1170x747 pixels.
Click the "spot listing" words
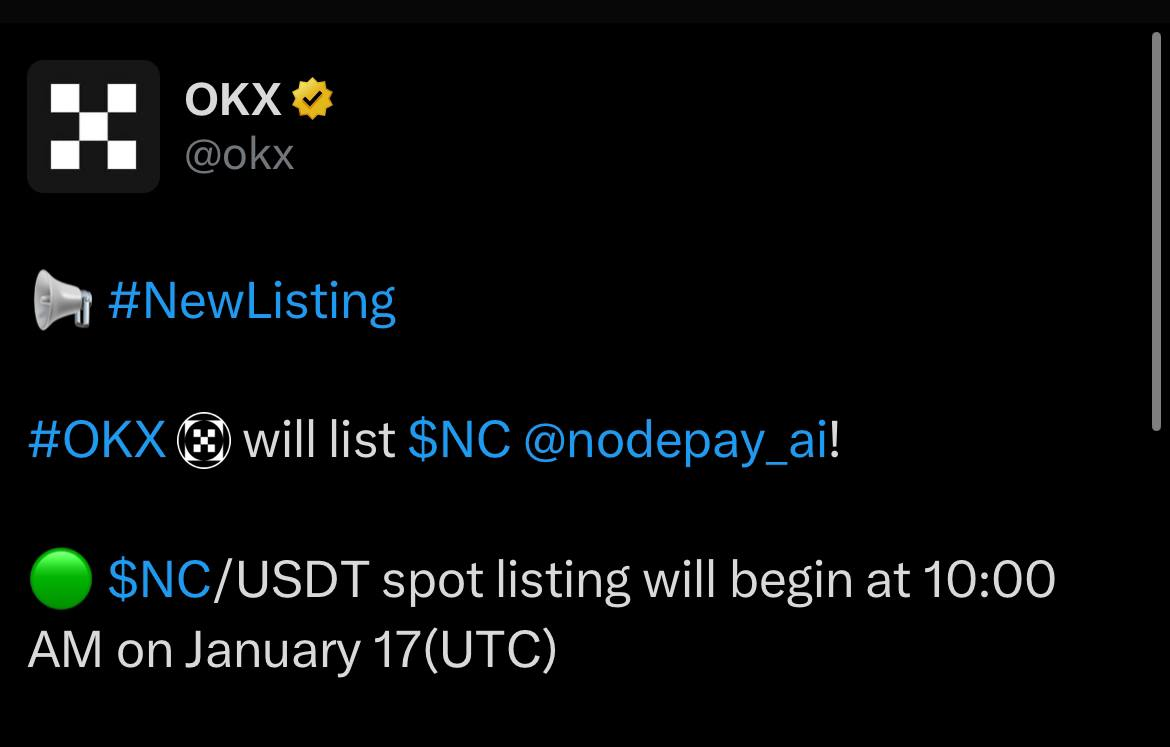(x=506, y=581)
